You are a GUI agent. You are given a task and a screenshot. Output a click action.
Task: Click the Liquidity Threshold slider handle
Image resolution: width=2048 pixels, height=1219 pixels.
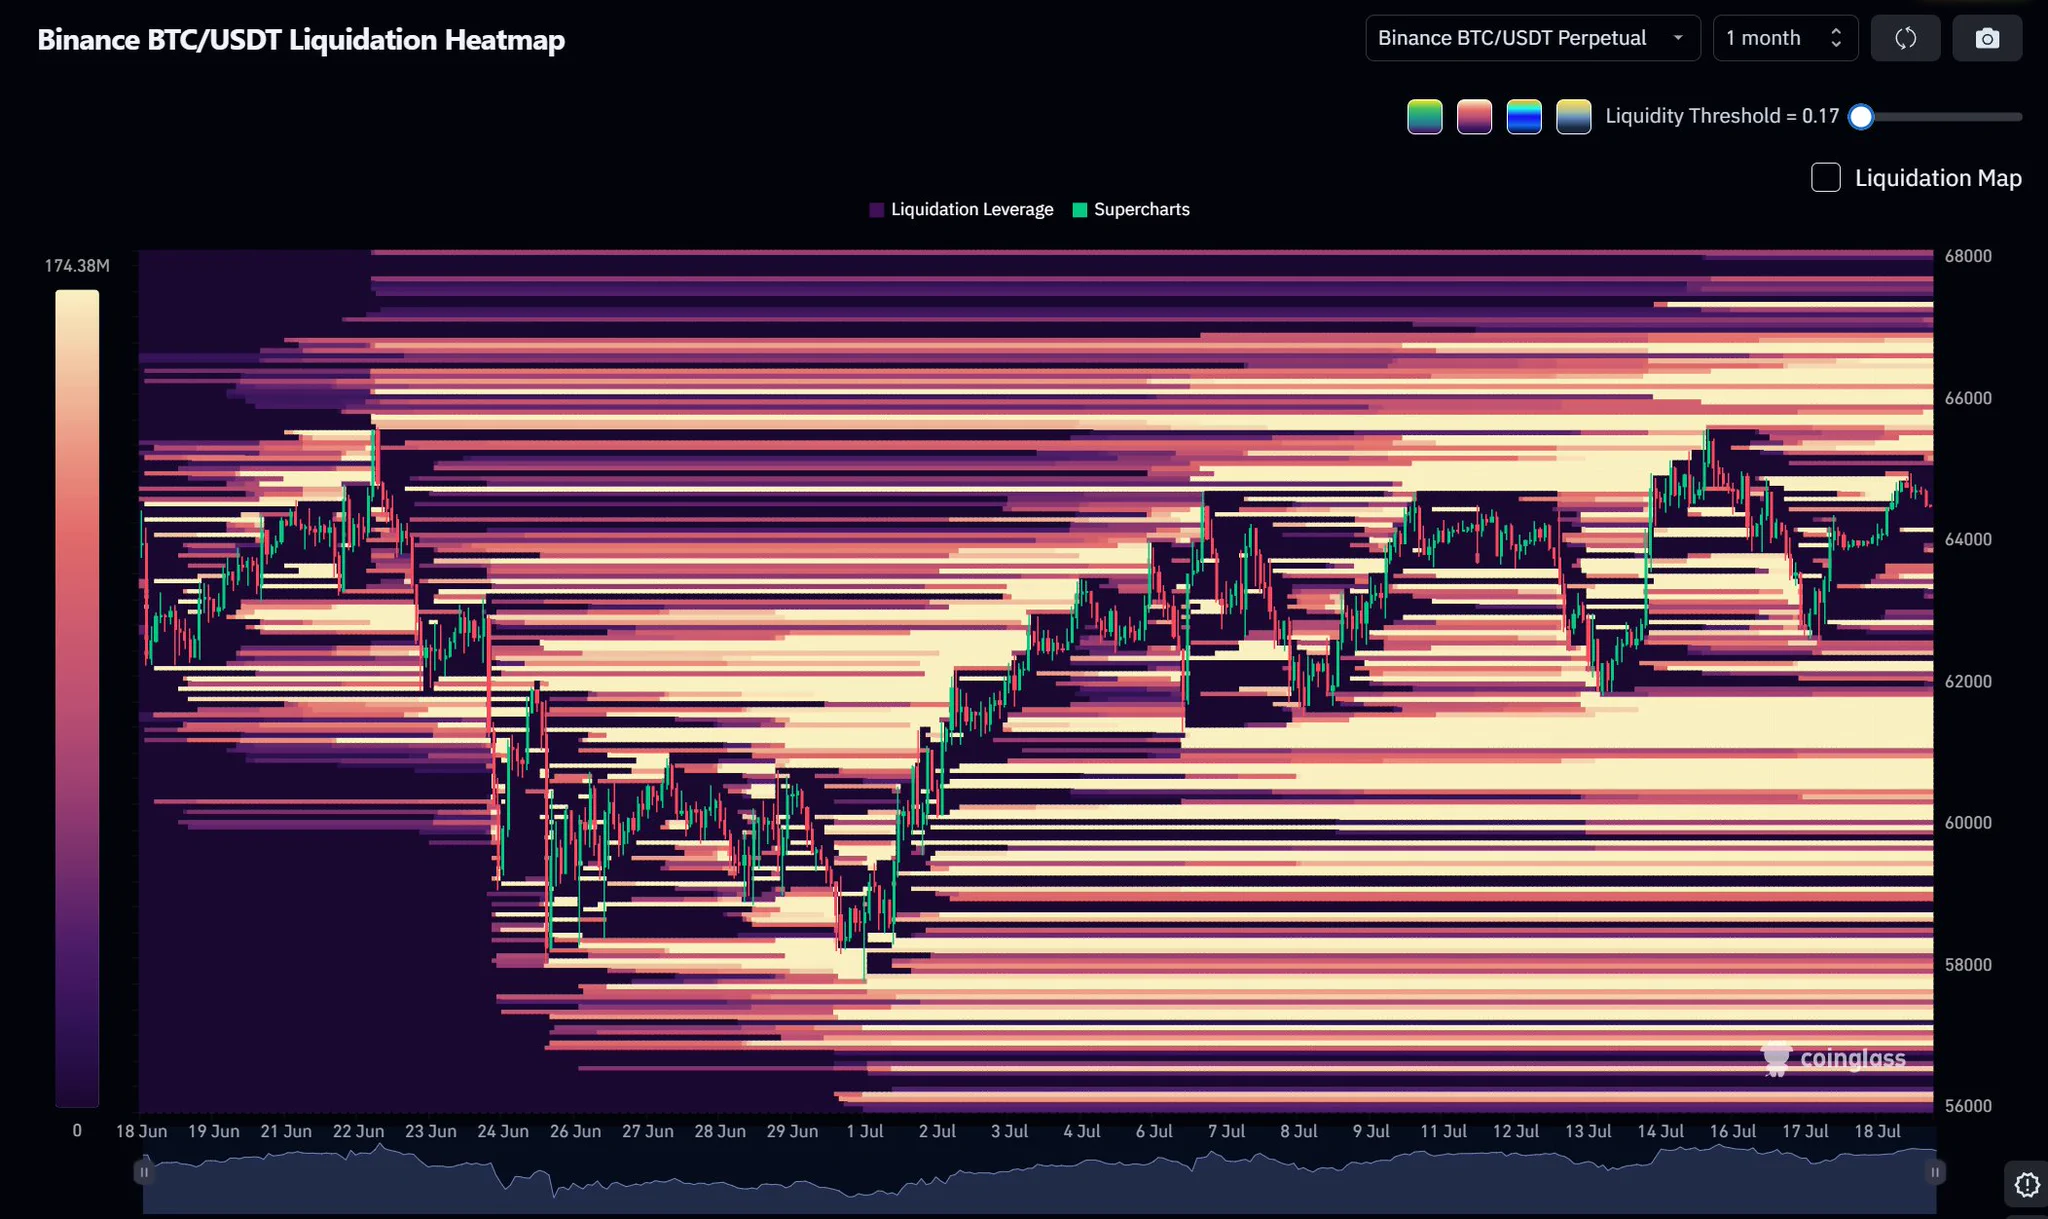(1861, 117)
